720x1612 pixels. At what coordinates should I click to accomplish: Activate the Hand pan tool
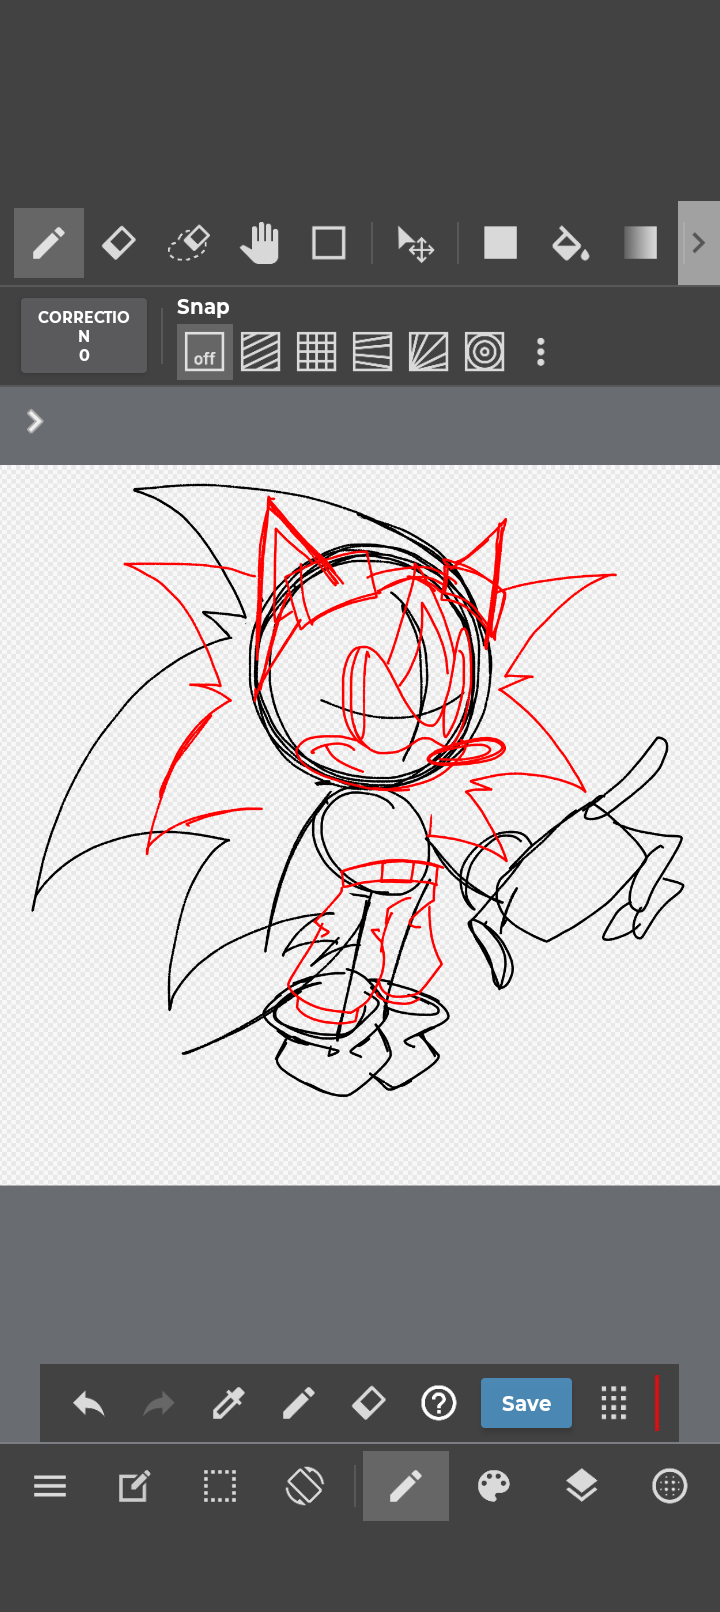coord(259,243)
